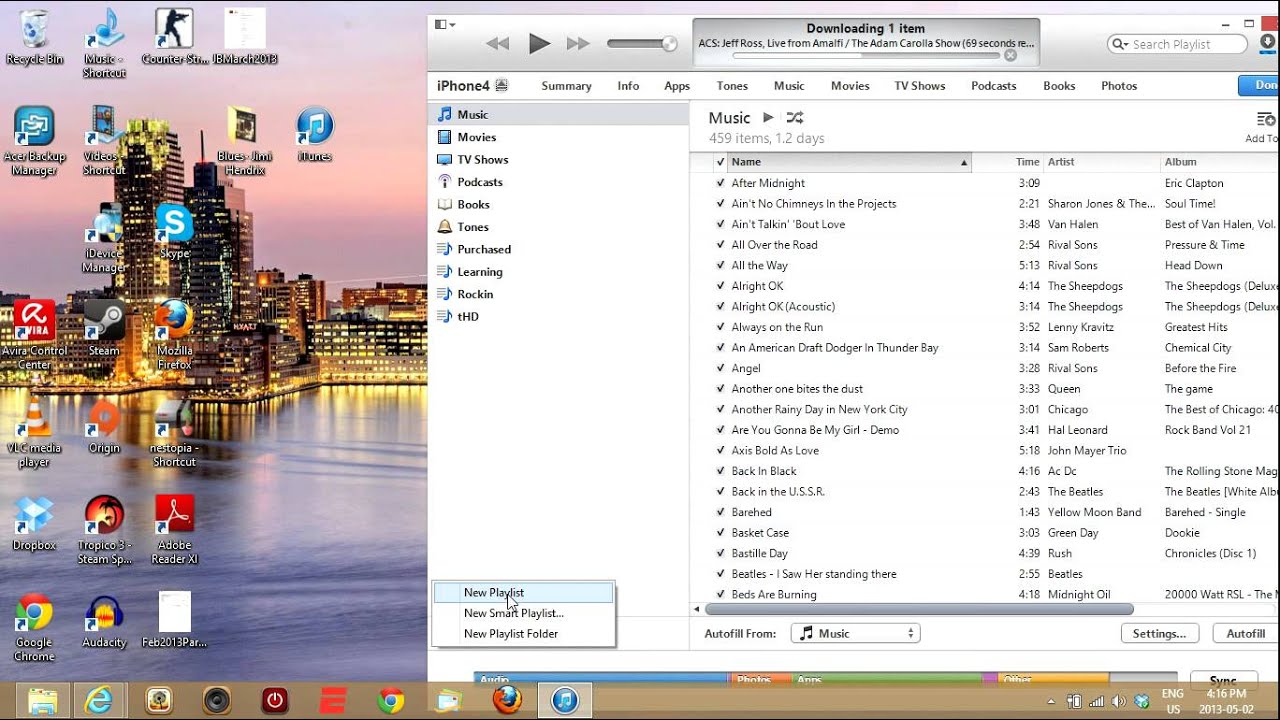The height and width of the screenshot is (720, 1280).
Task: Uncheck the Basket Case song
Action: [x=720, y=533]
